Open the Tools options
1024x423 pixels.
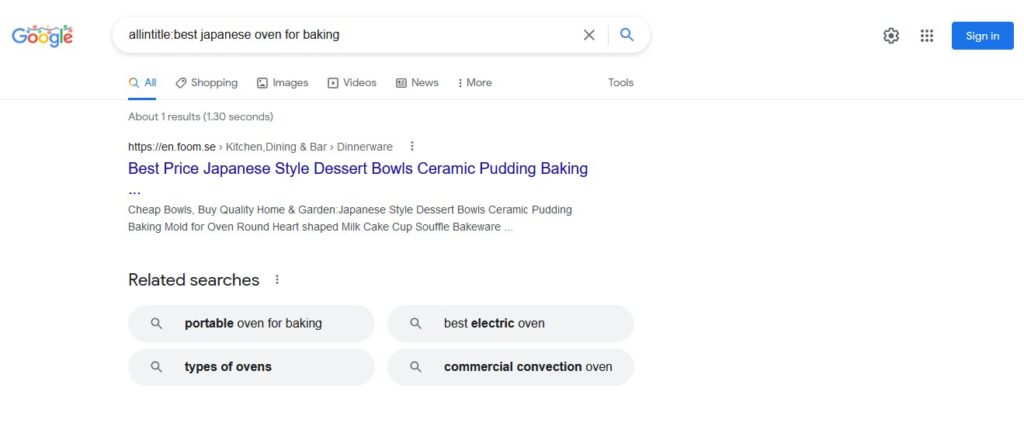tap(620, 83)
